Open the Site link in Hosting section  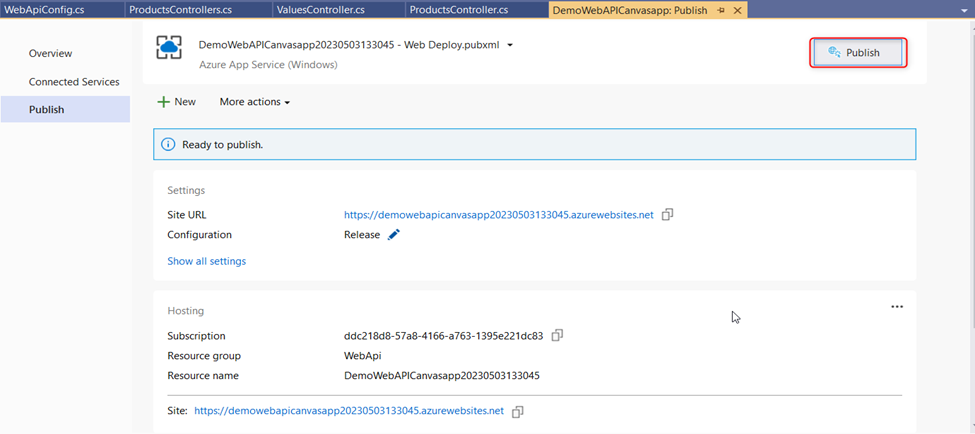[349, 411]
